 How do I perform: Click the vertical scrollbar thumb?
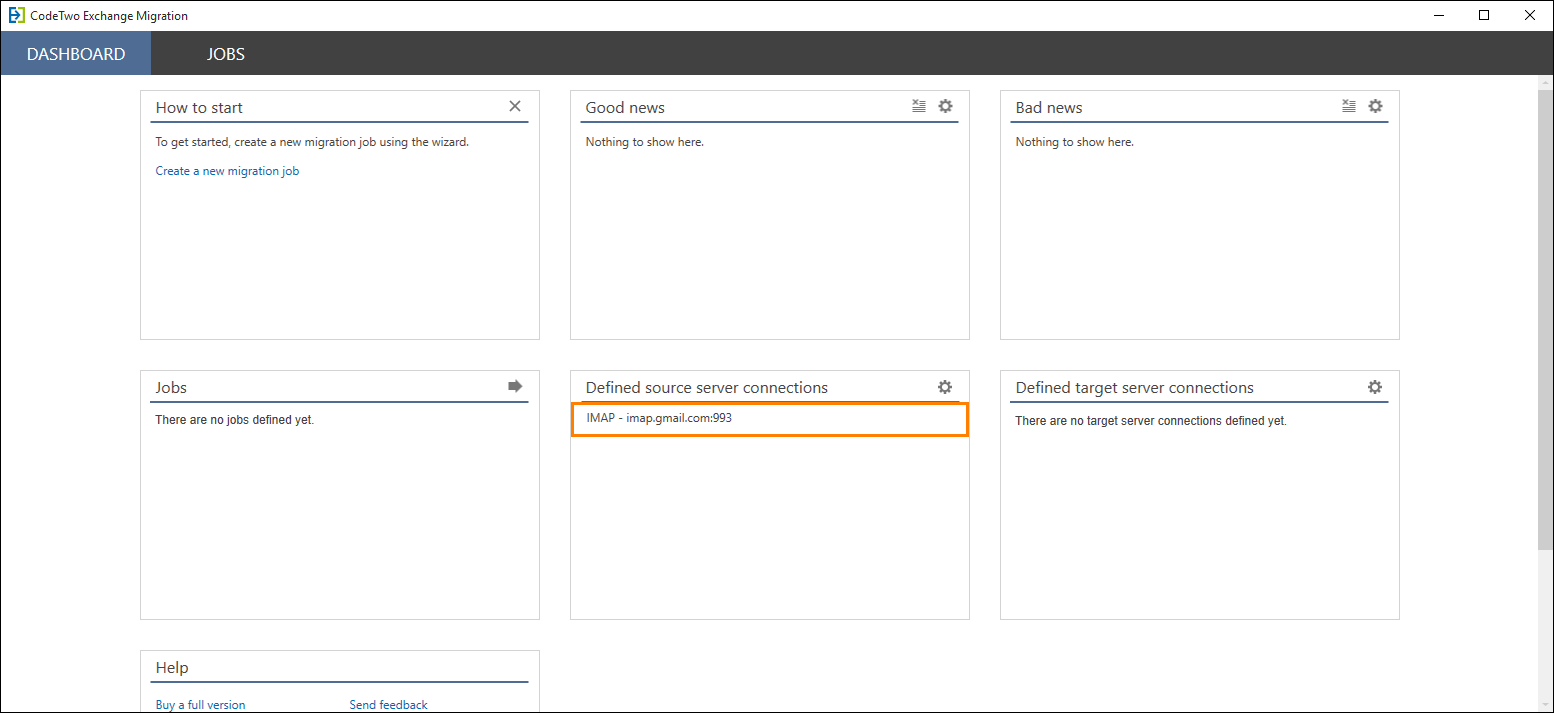(1545, 320)
